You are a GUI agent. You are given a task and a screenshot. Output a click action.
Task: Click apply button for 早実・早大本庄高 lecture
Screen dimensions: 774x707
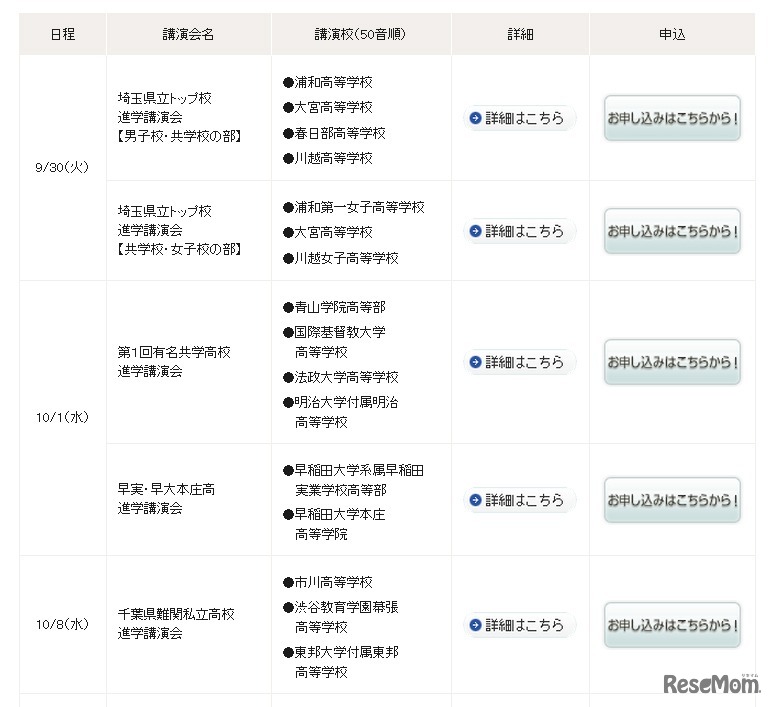click(x=672, y=500)
